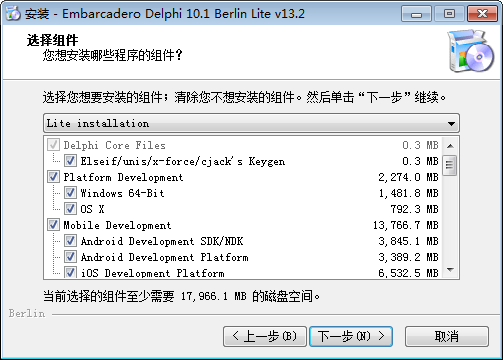Viewport: 503px width, 360px height.
Task: Toggle the Platform Development checkbox
Action: (53, 177)
